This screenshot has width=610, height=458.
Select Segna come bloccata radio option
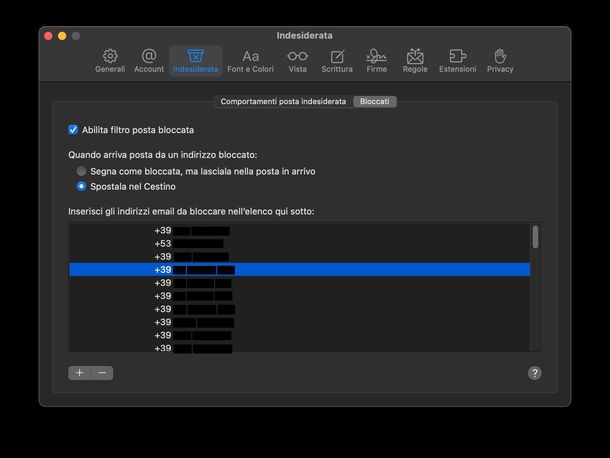click(x=82, y=171)
